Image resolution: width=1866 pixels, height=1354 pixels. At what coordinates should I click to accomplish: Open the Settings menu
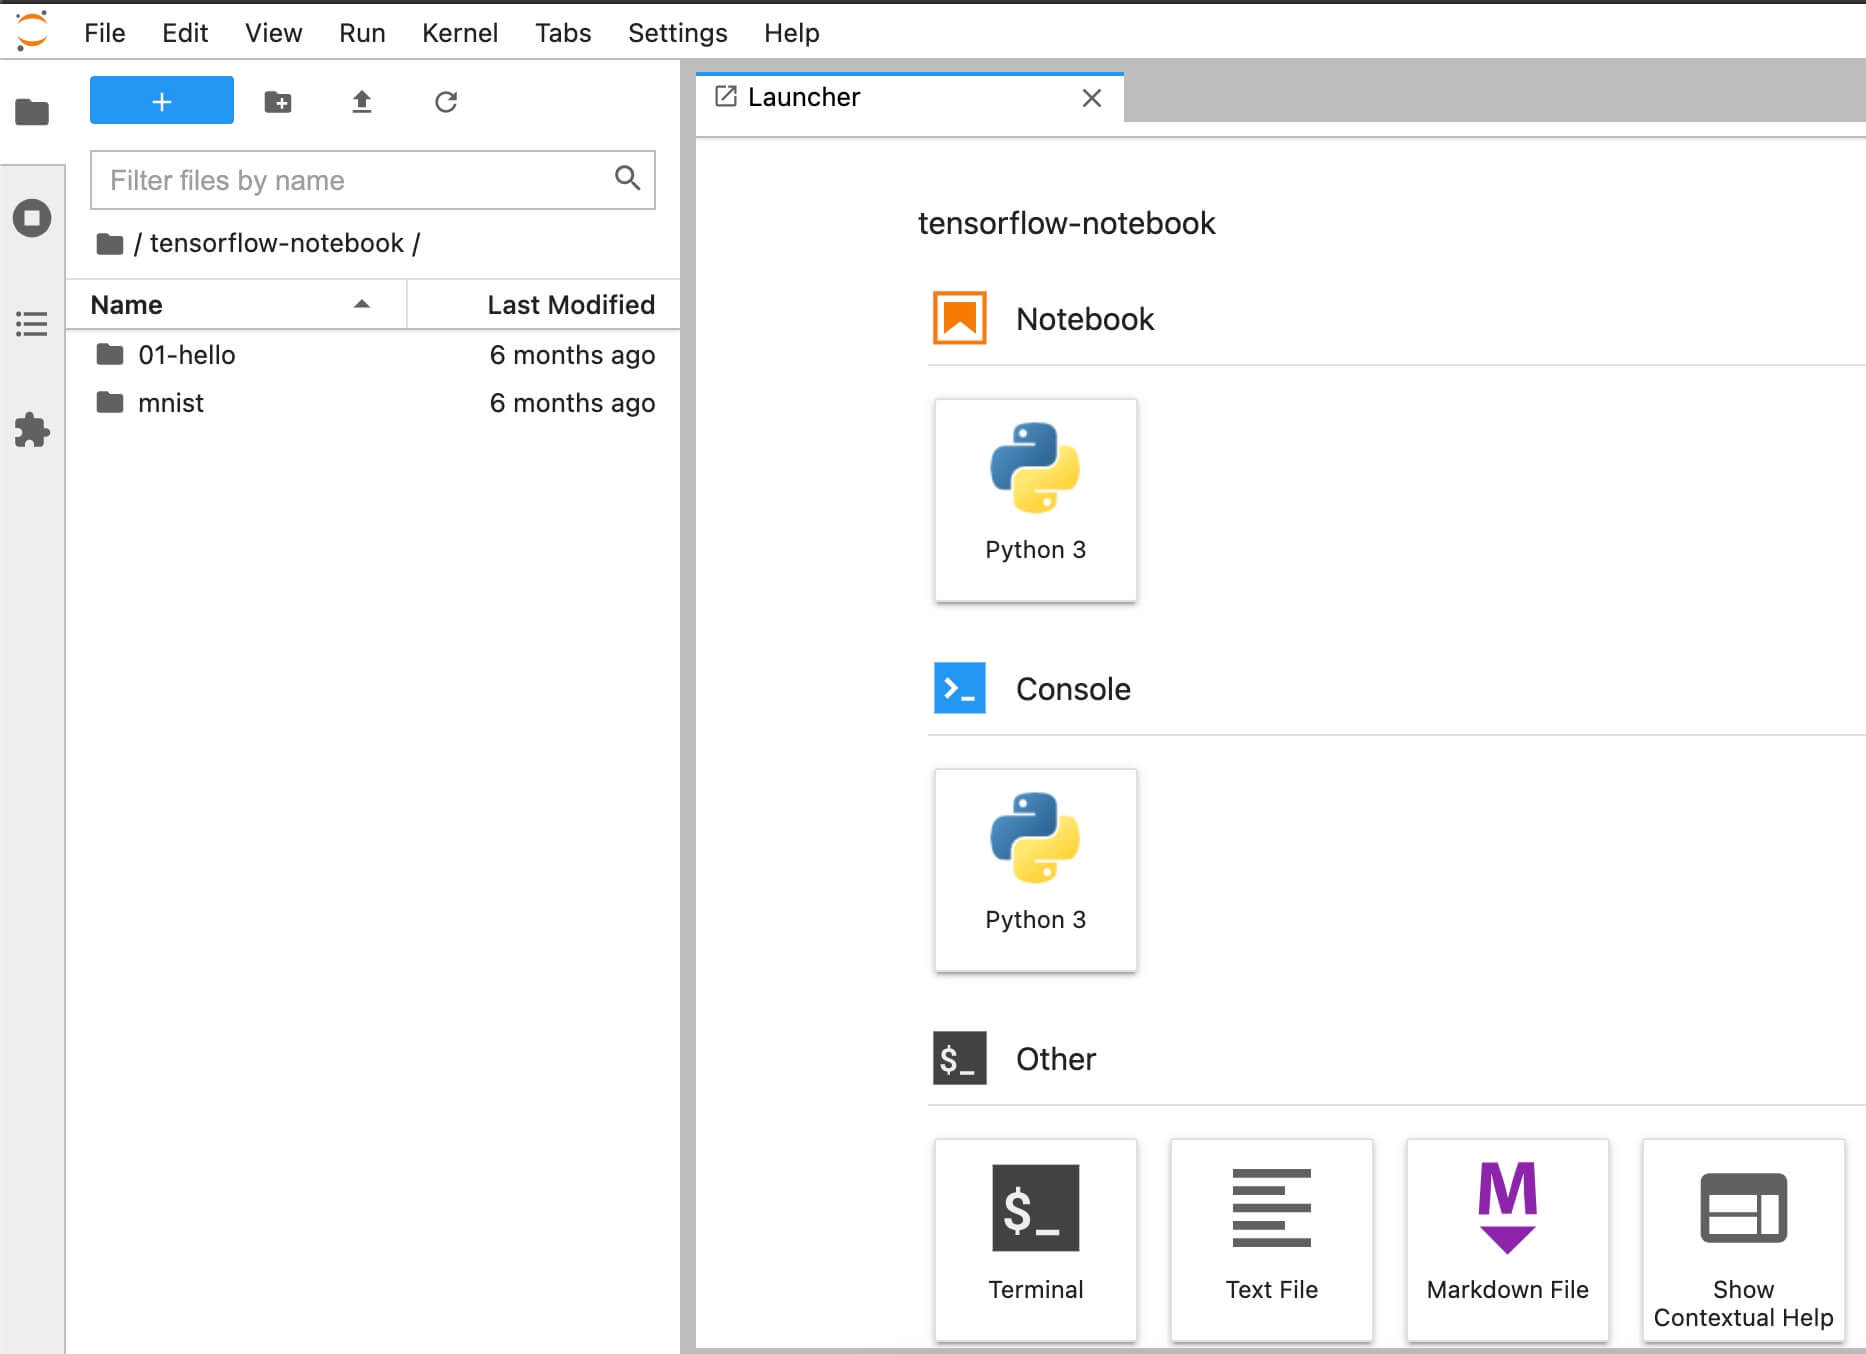point(678,33)
